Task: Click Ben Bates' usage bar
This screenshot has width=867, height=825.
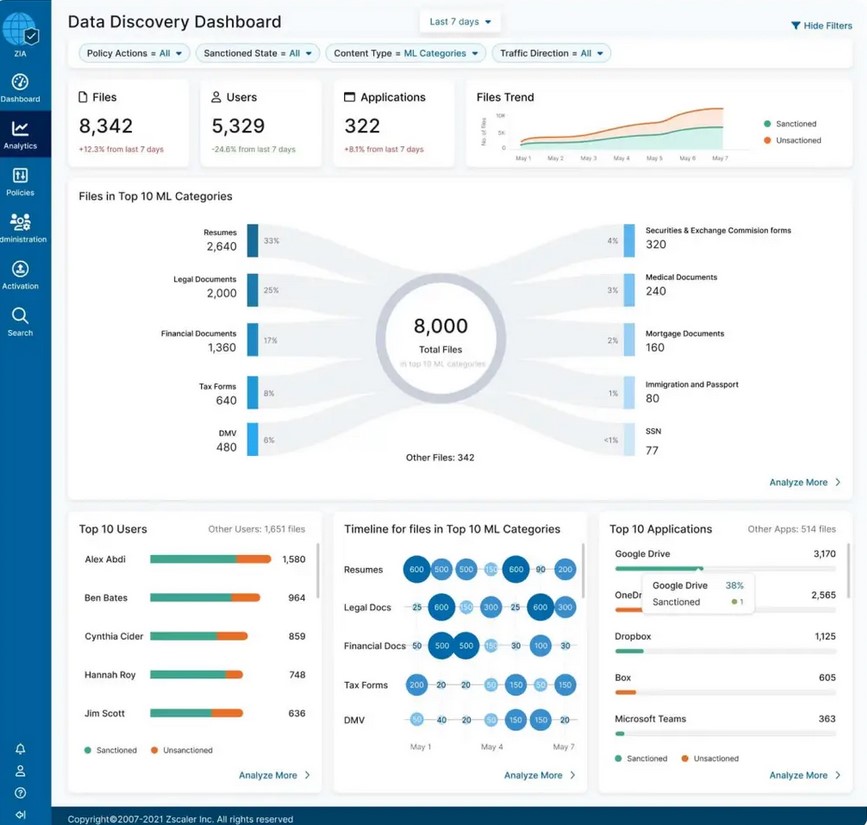Action: click(205, 598)
